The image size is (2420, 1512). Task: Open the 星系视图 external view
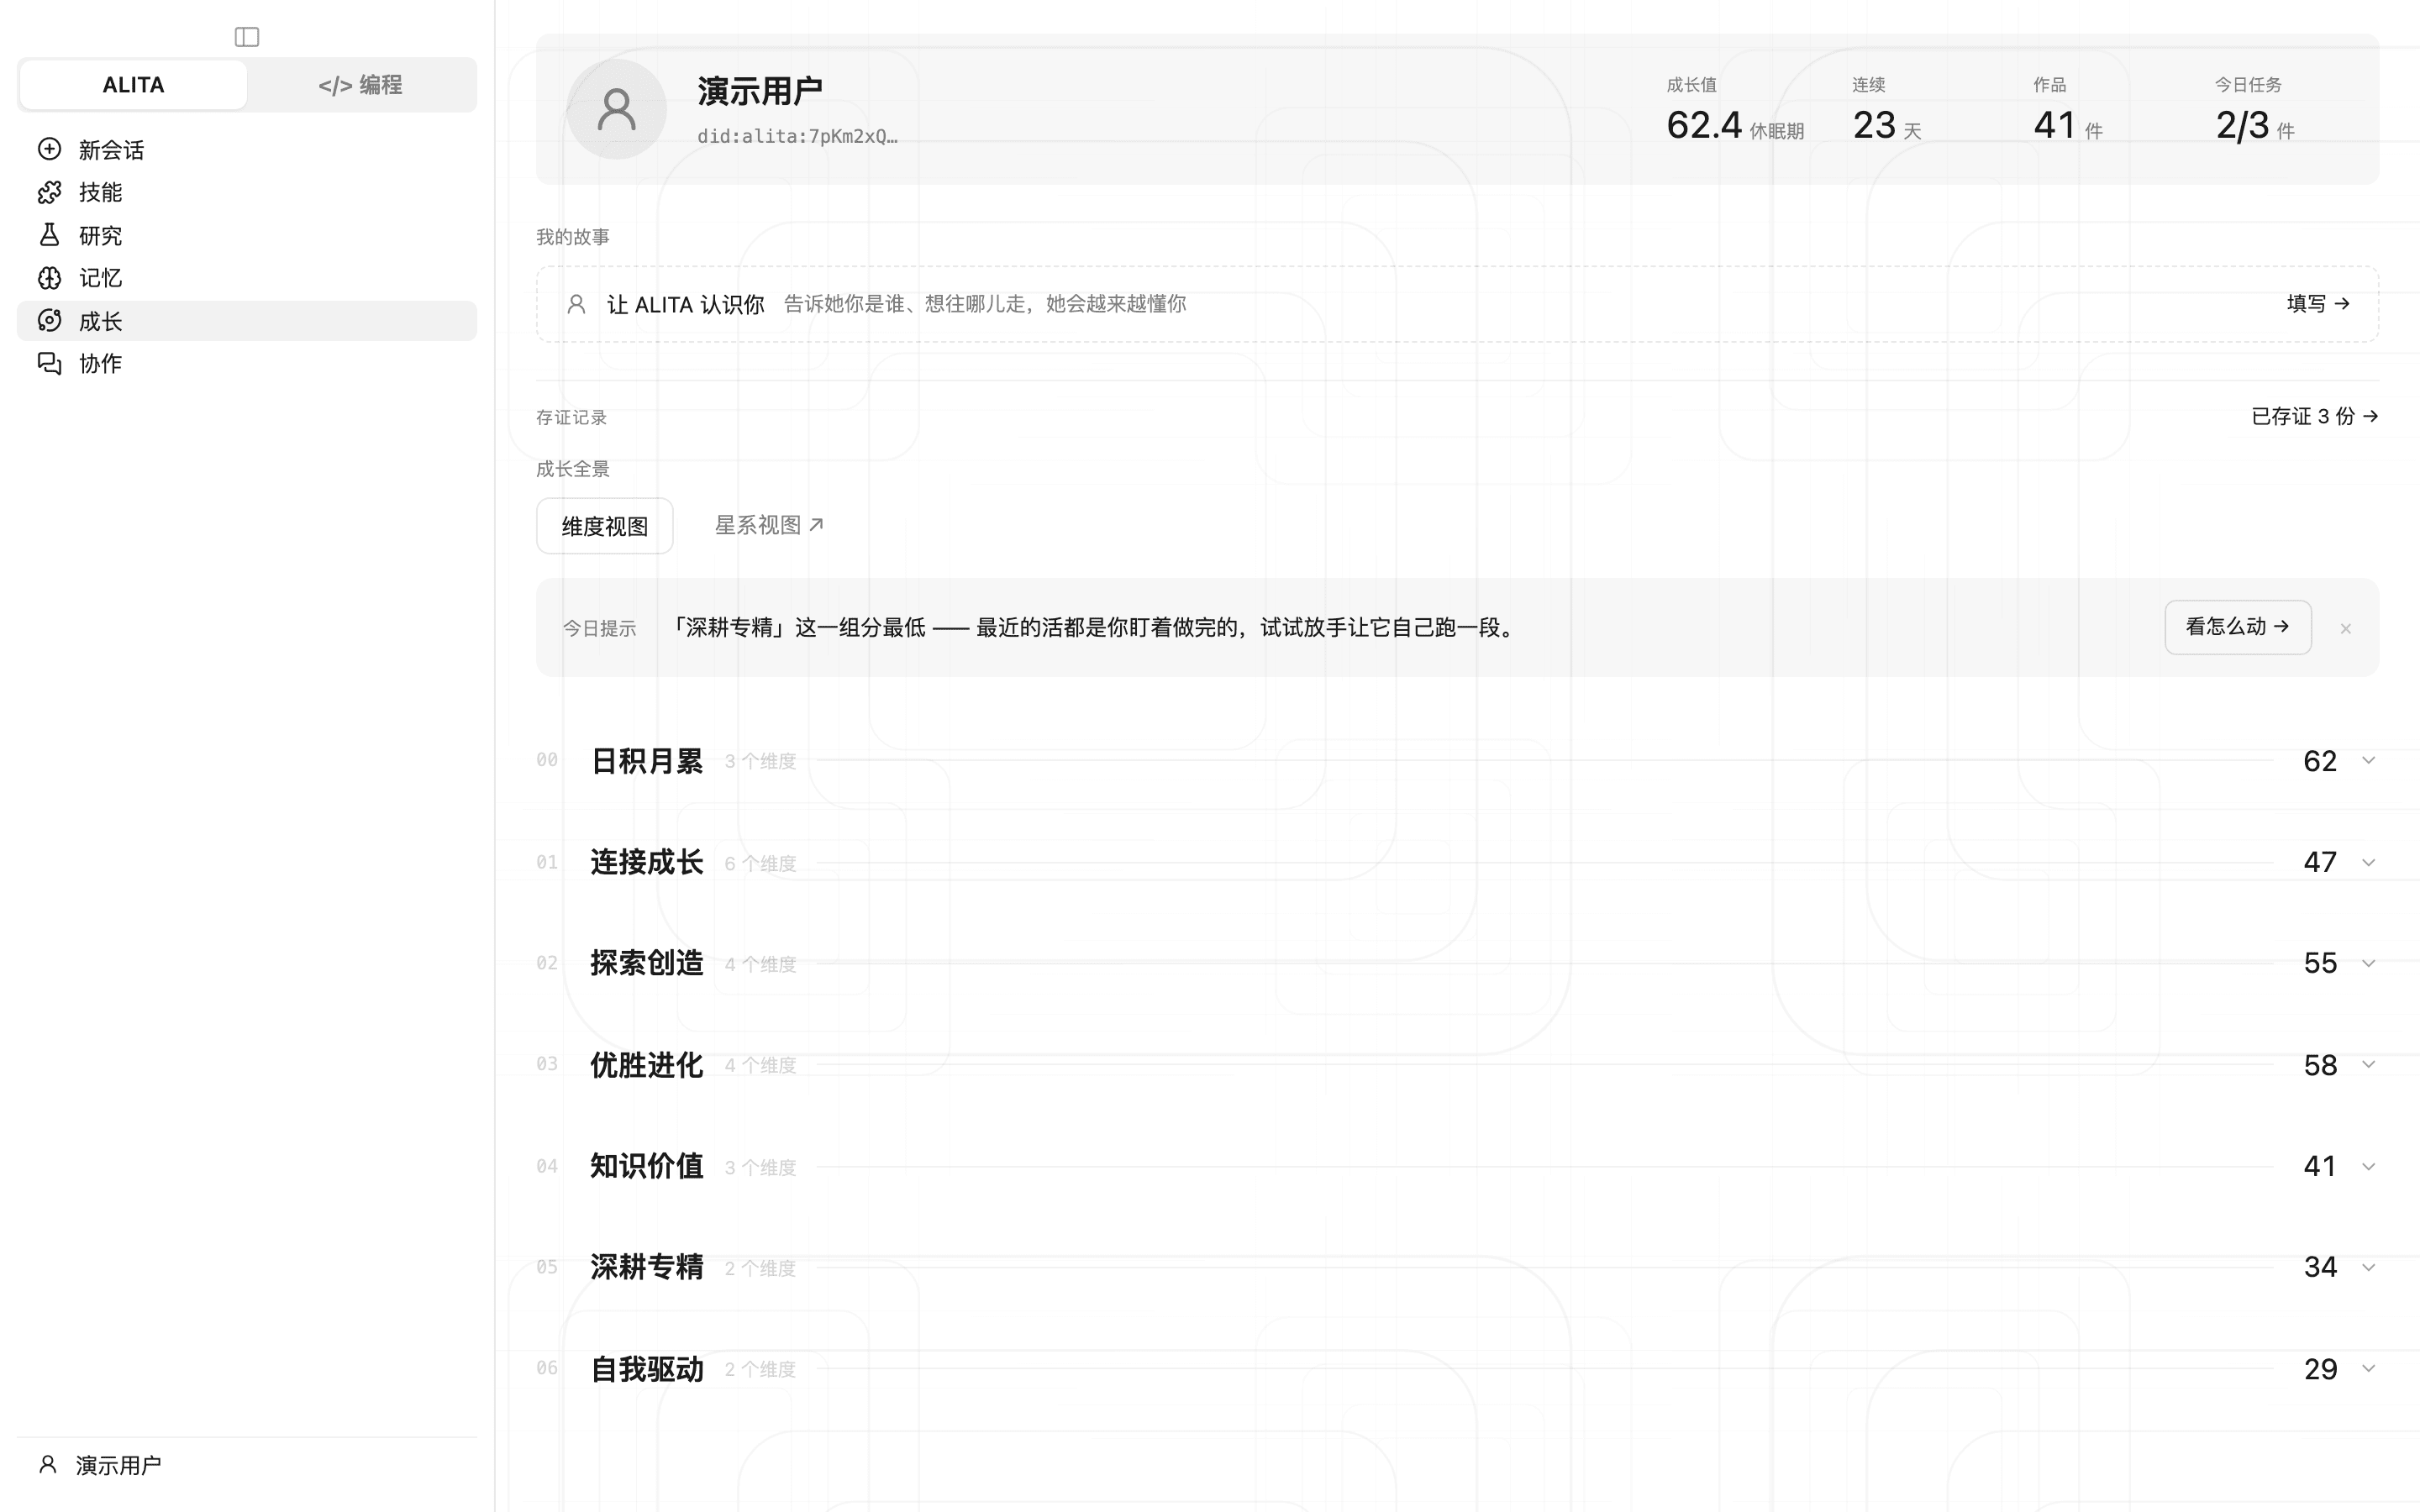click(x=769, y=525)
